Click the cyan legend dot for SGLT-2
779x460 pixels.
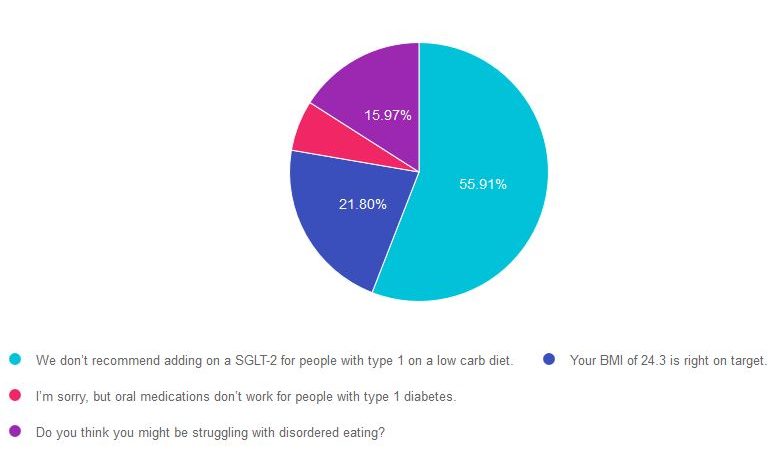coord(15,360)
